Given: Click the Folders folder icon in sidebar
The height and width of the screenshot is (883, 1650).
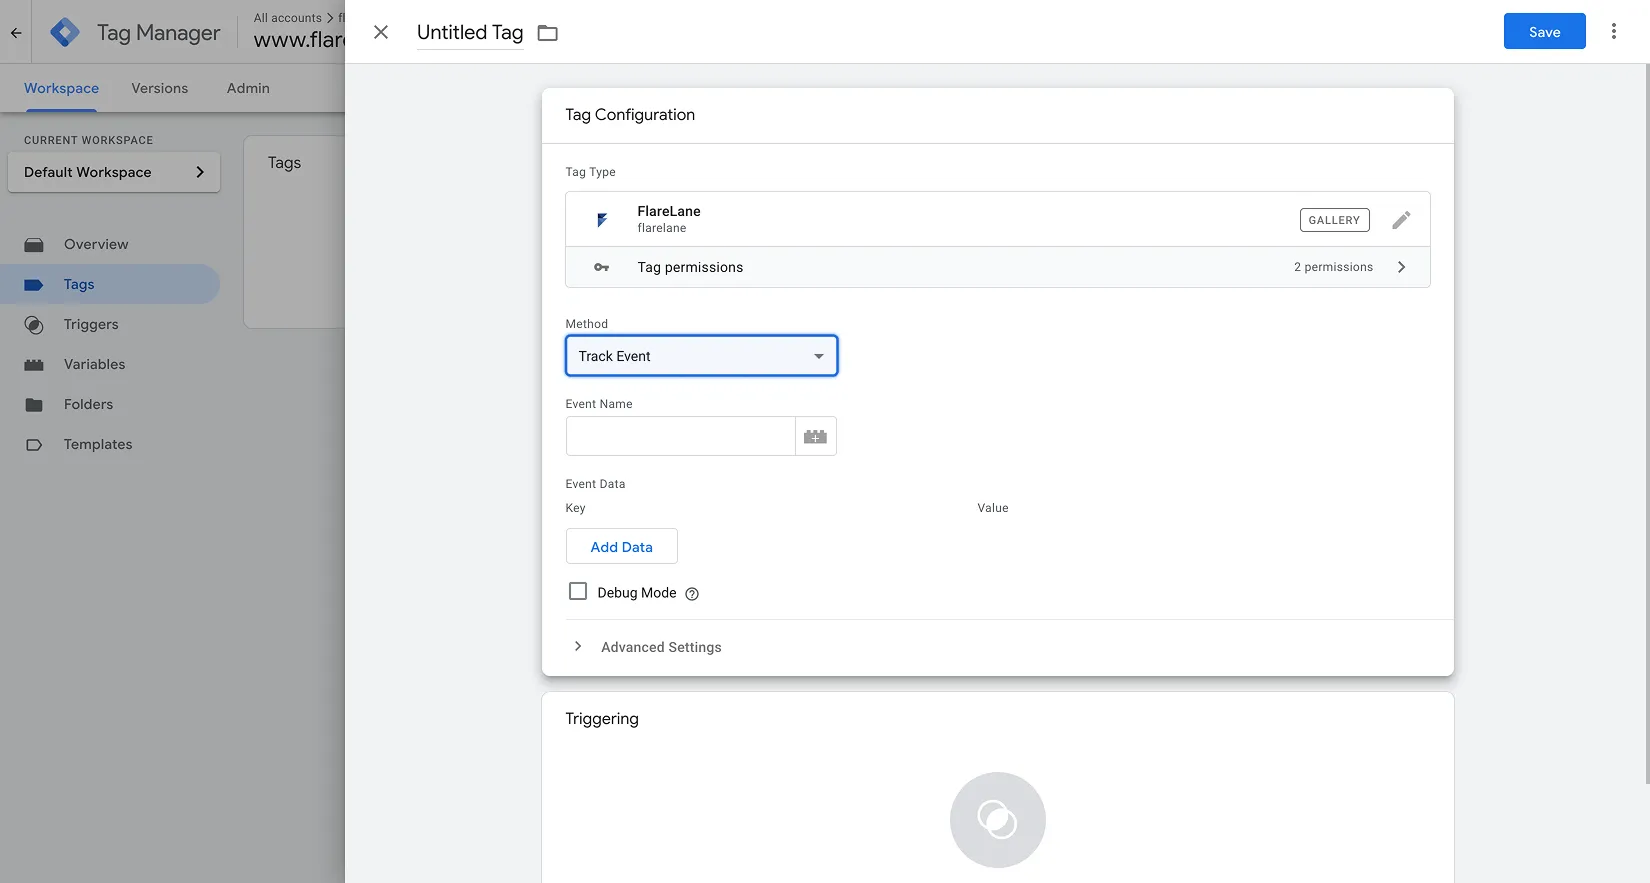Looking at the screenshot, I should (34, 405).
